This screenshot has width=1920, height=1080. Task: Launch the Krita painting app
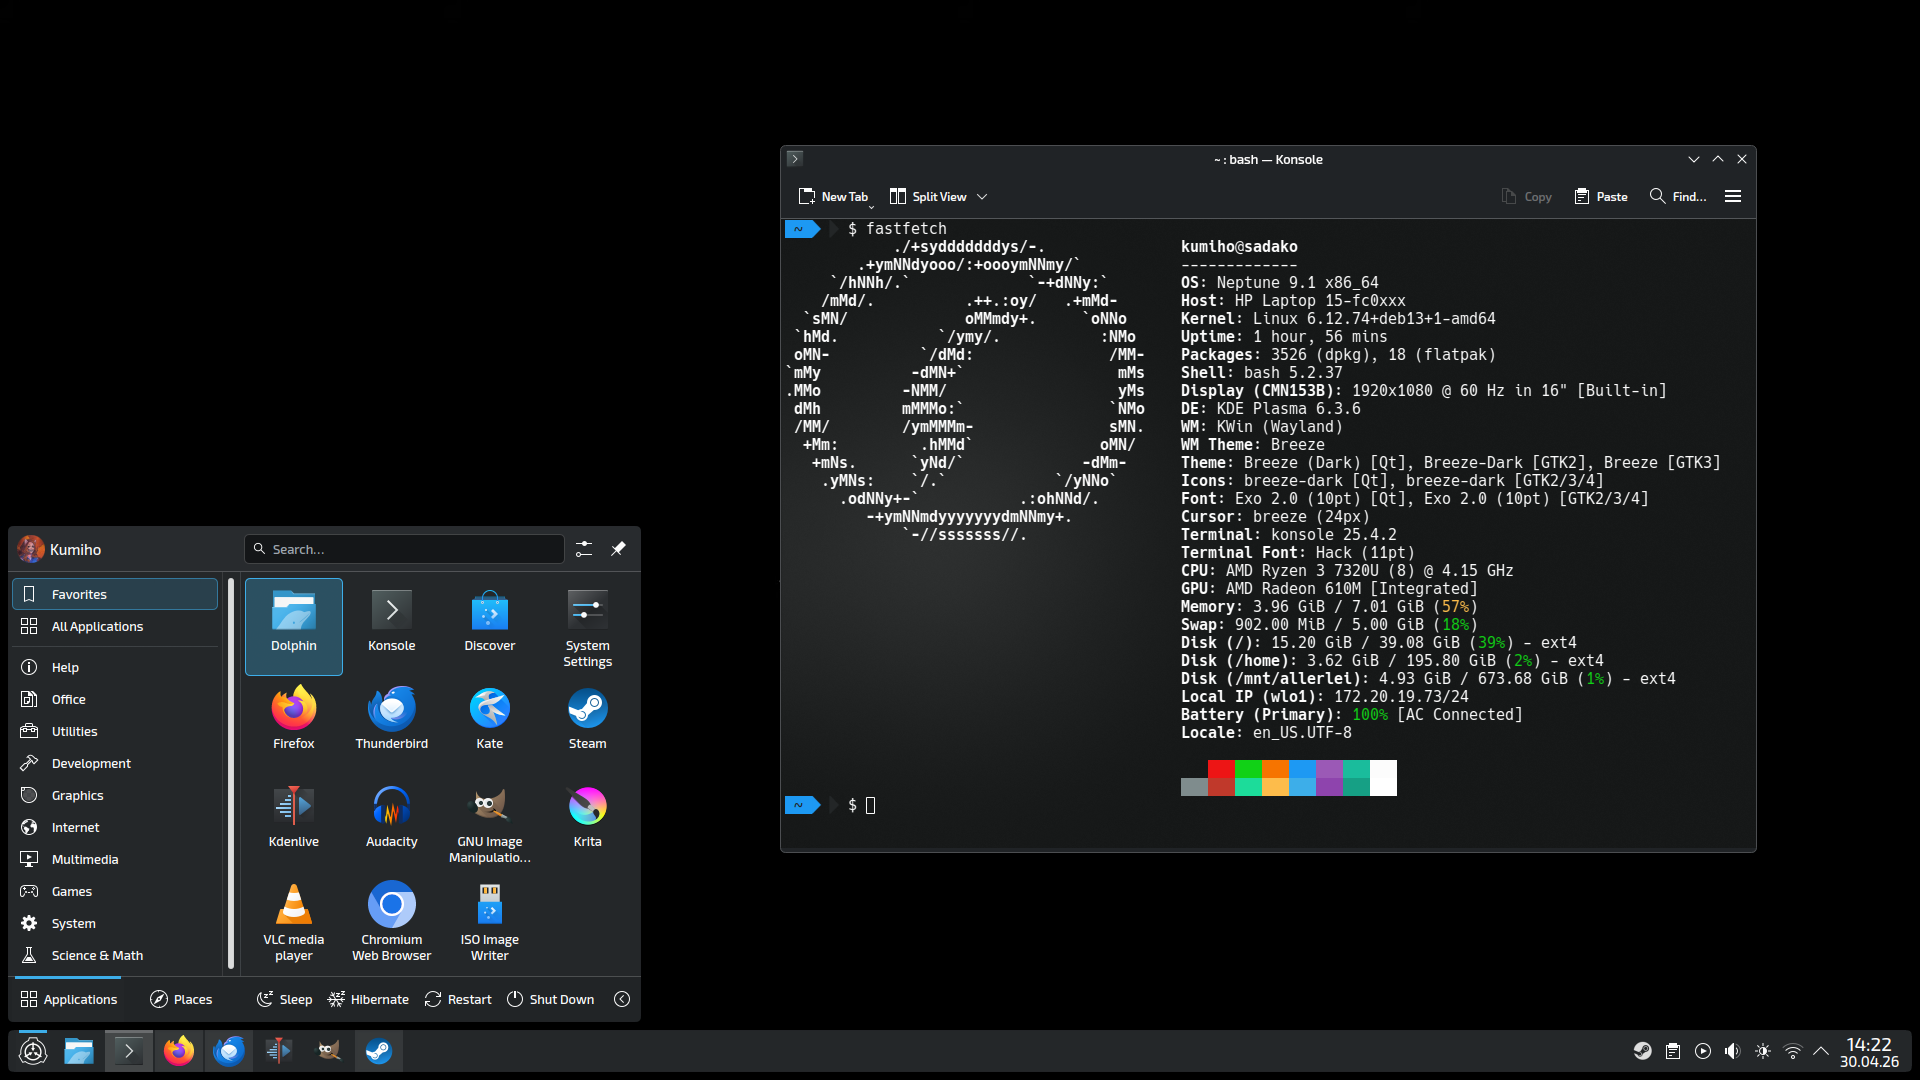(587, 822)
